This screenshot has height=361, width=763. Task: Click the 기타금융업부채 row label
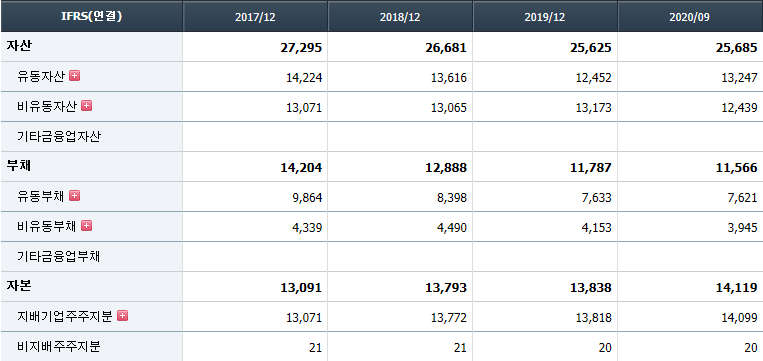[58, 257]
